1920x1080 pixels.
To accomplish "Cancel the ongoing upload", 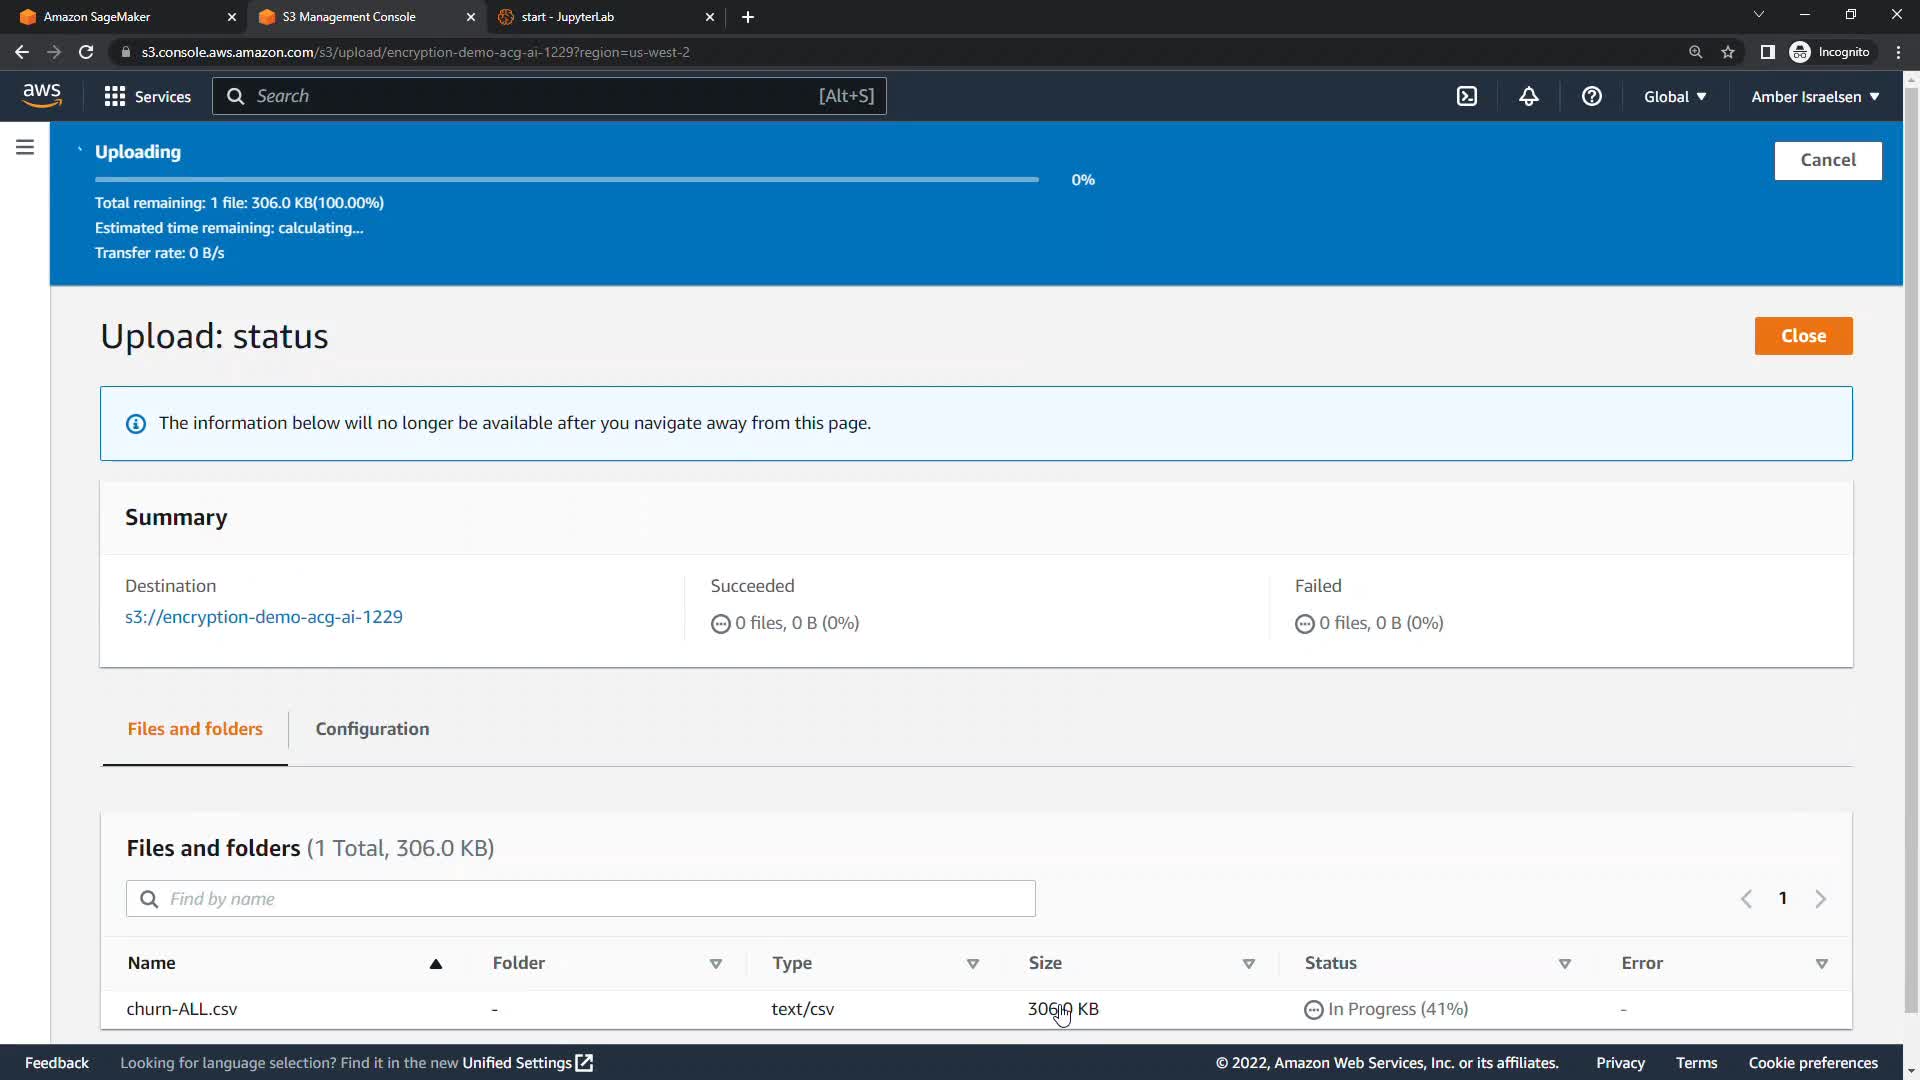I will (1827, 160).
